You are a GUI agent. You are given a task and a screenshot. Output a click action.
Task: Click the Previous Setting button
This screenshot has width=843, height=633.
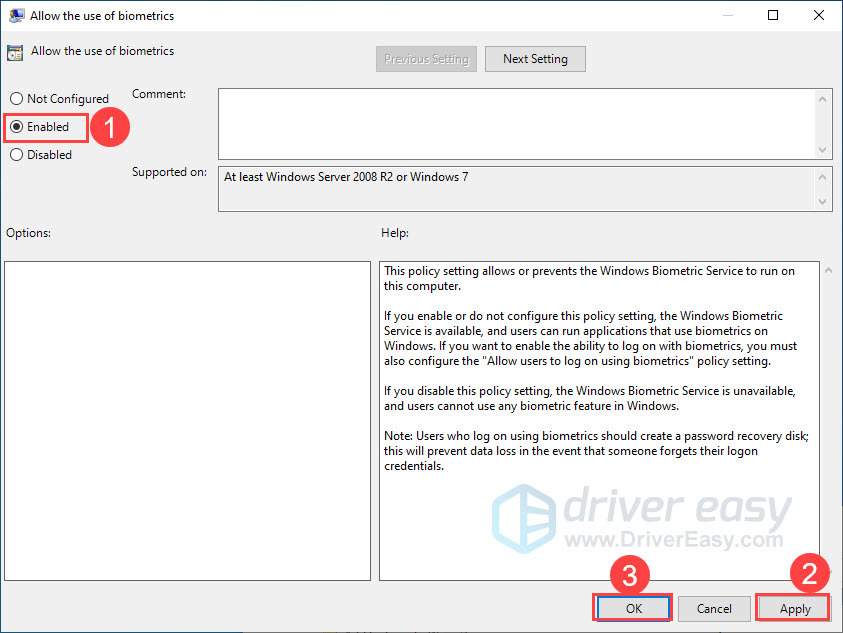tap(426, 59)
